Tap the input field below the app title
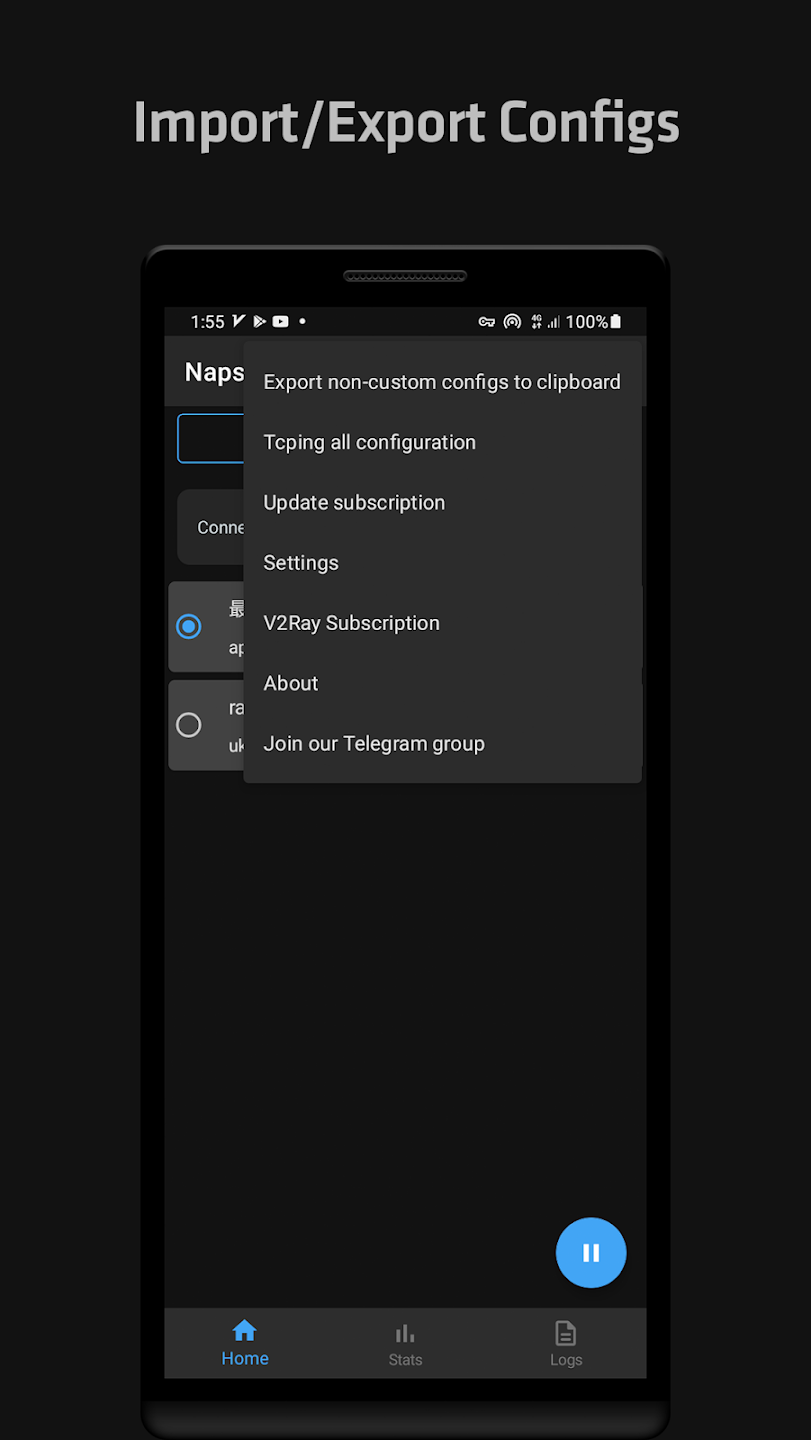This screenshot has width=811, height=1440. click(x=210, y=438)
